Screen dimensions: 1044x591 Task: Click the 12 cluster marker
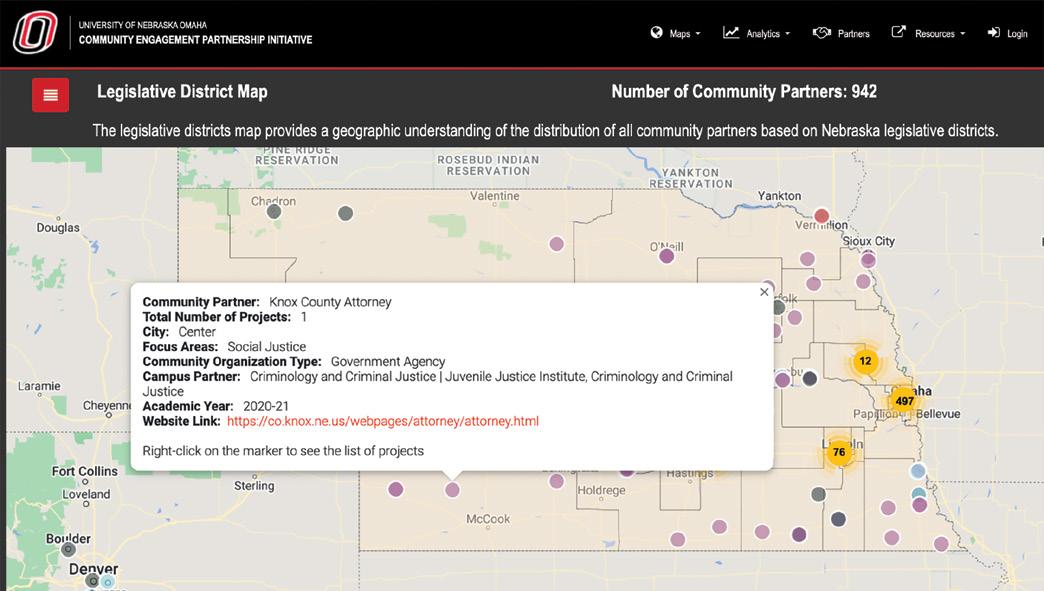click(x=865, y=361)
